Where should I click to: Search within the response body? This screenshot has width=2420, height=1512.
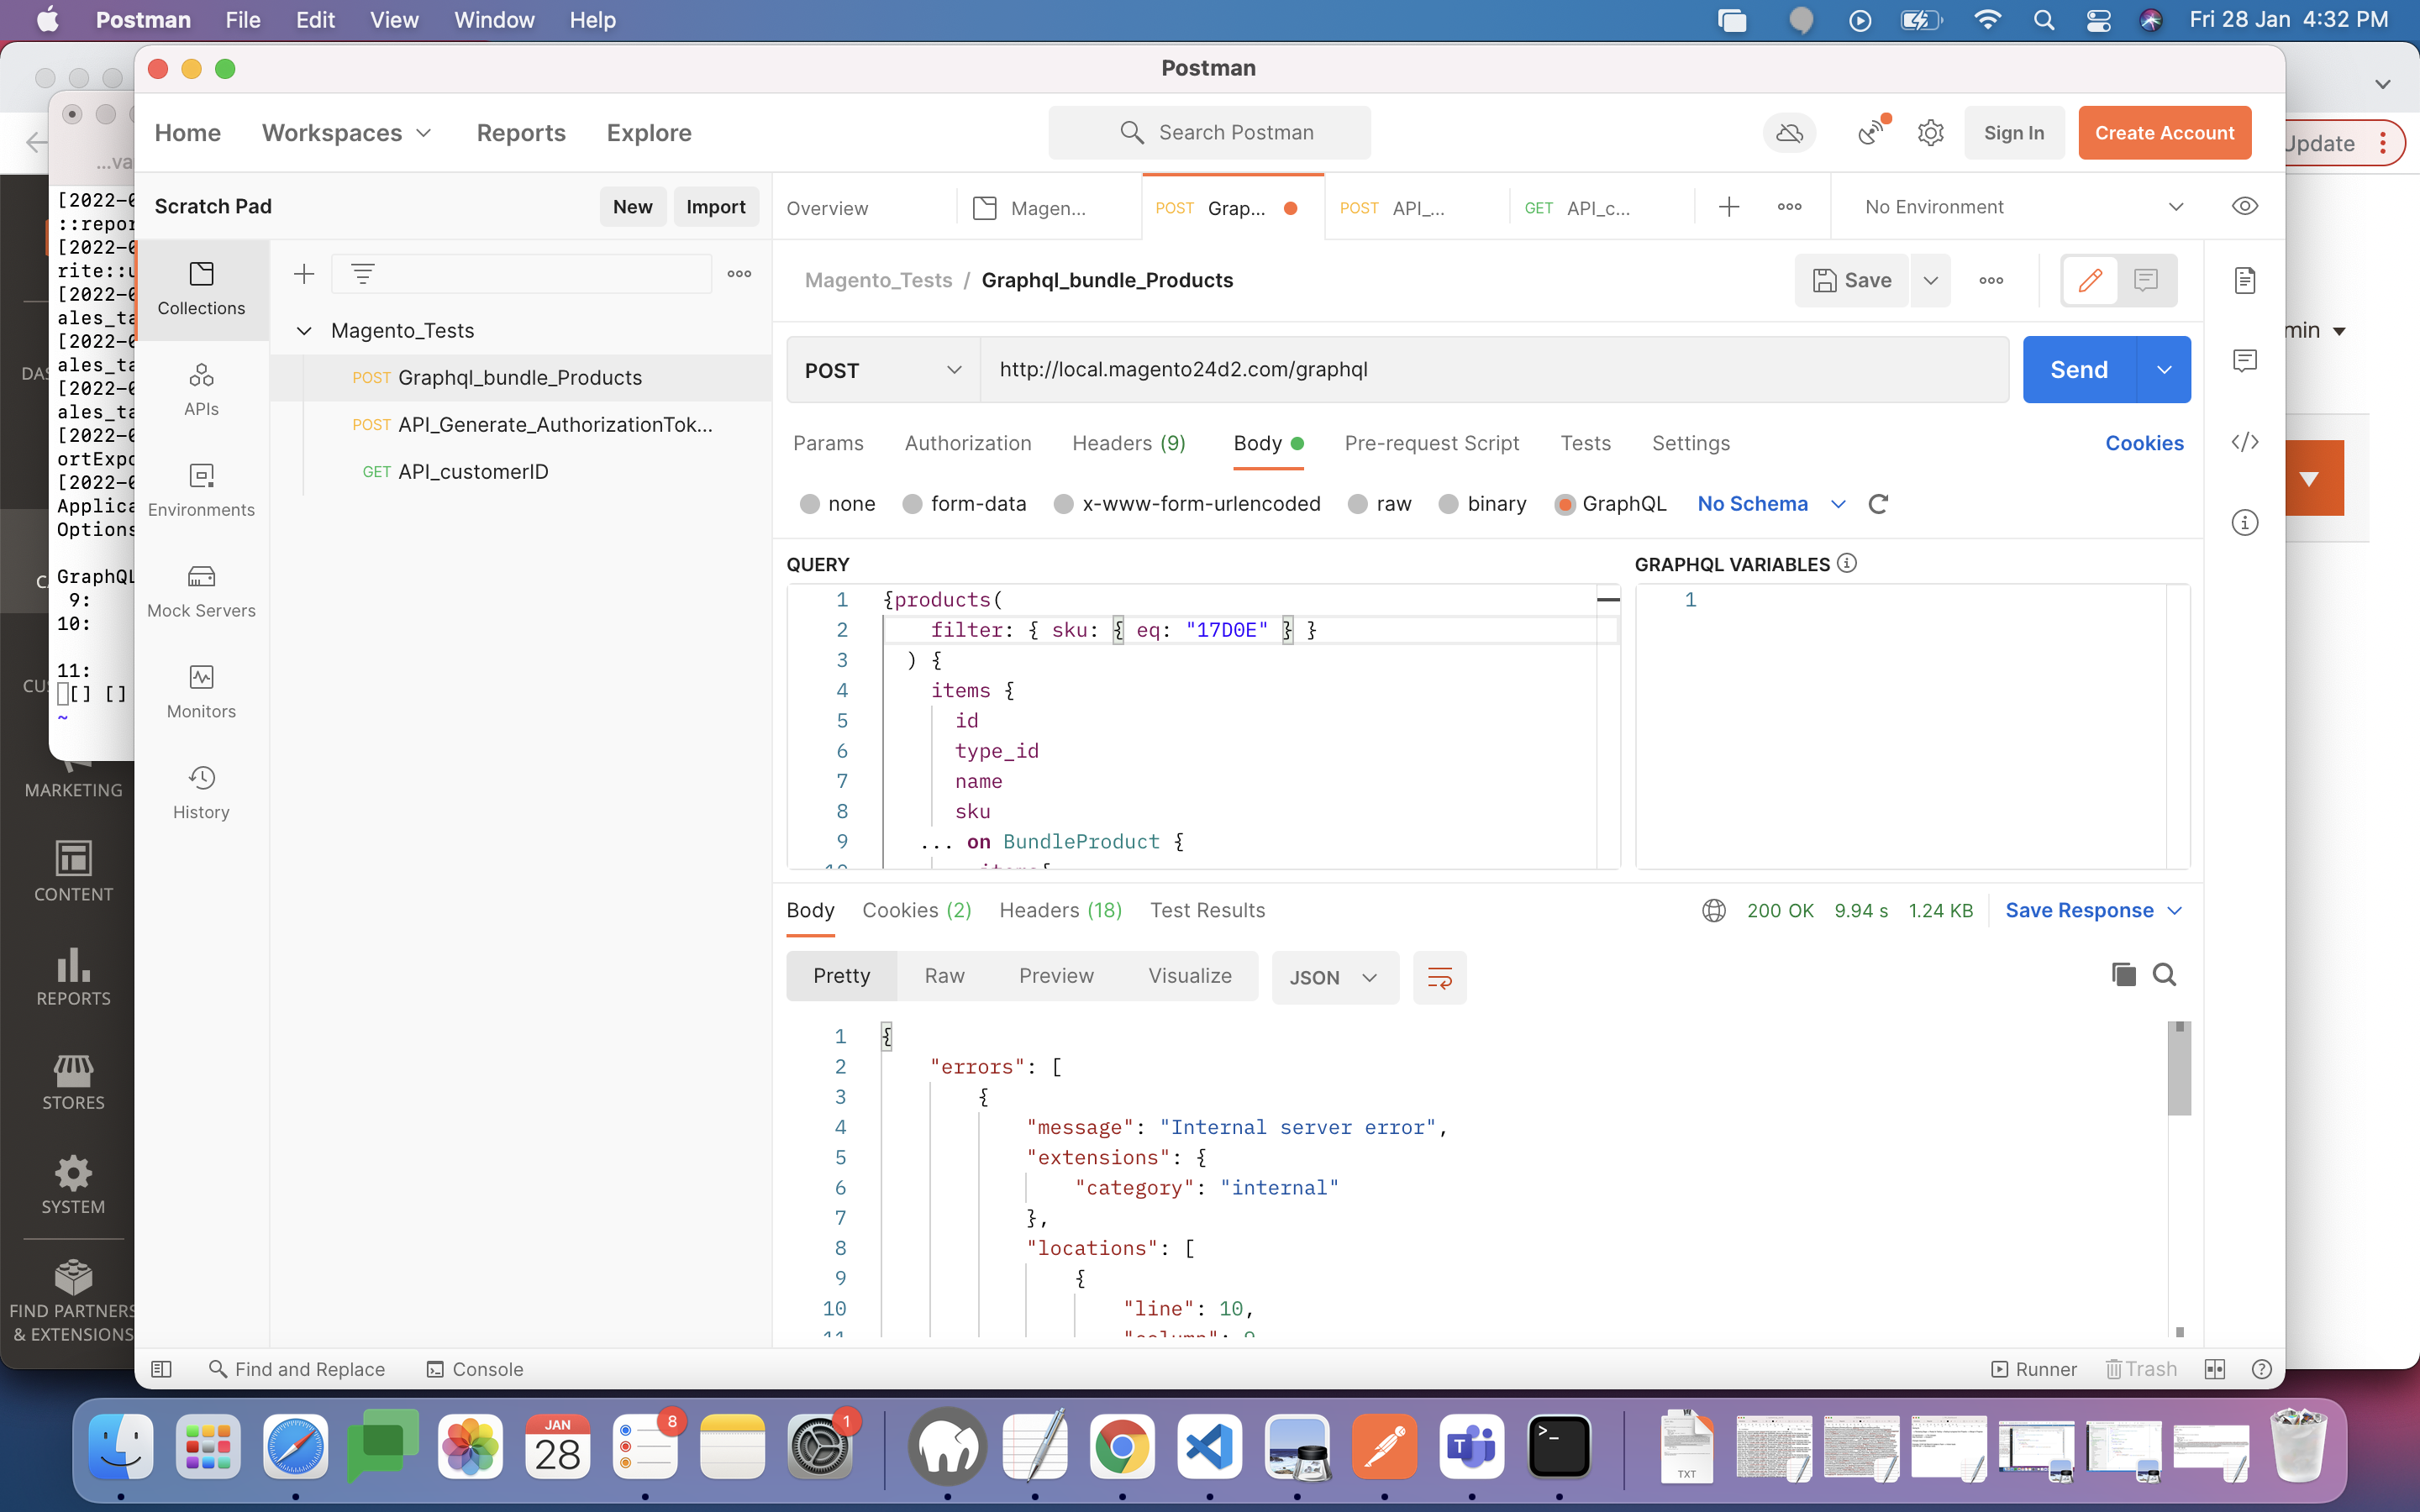click(2165, 975)
